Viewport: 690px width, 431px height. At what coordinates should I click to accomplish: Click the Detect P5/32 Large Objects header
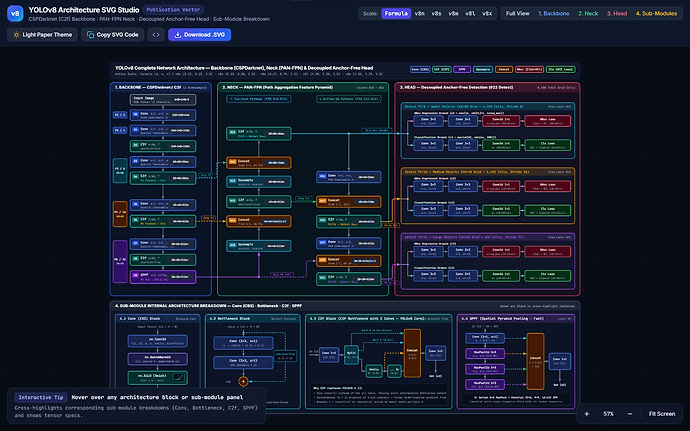point(464,237)
